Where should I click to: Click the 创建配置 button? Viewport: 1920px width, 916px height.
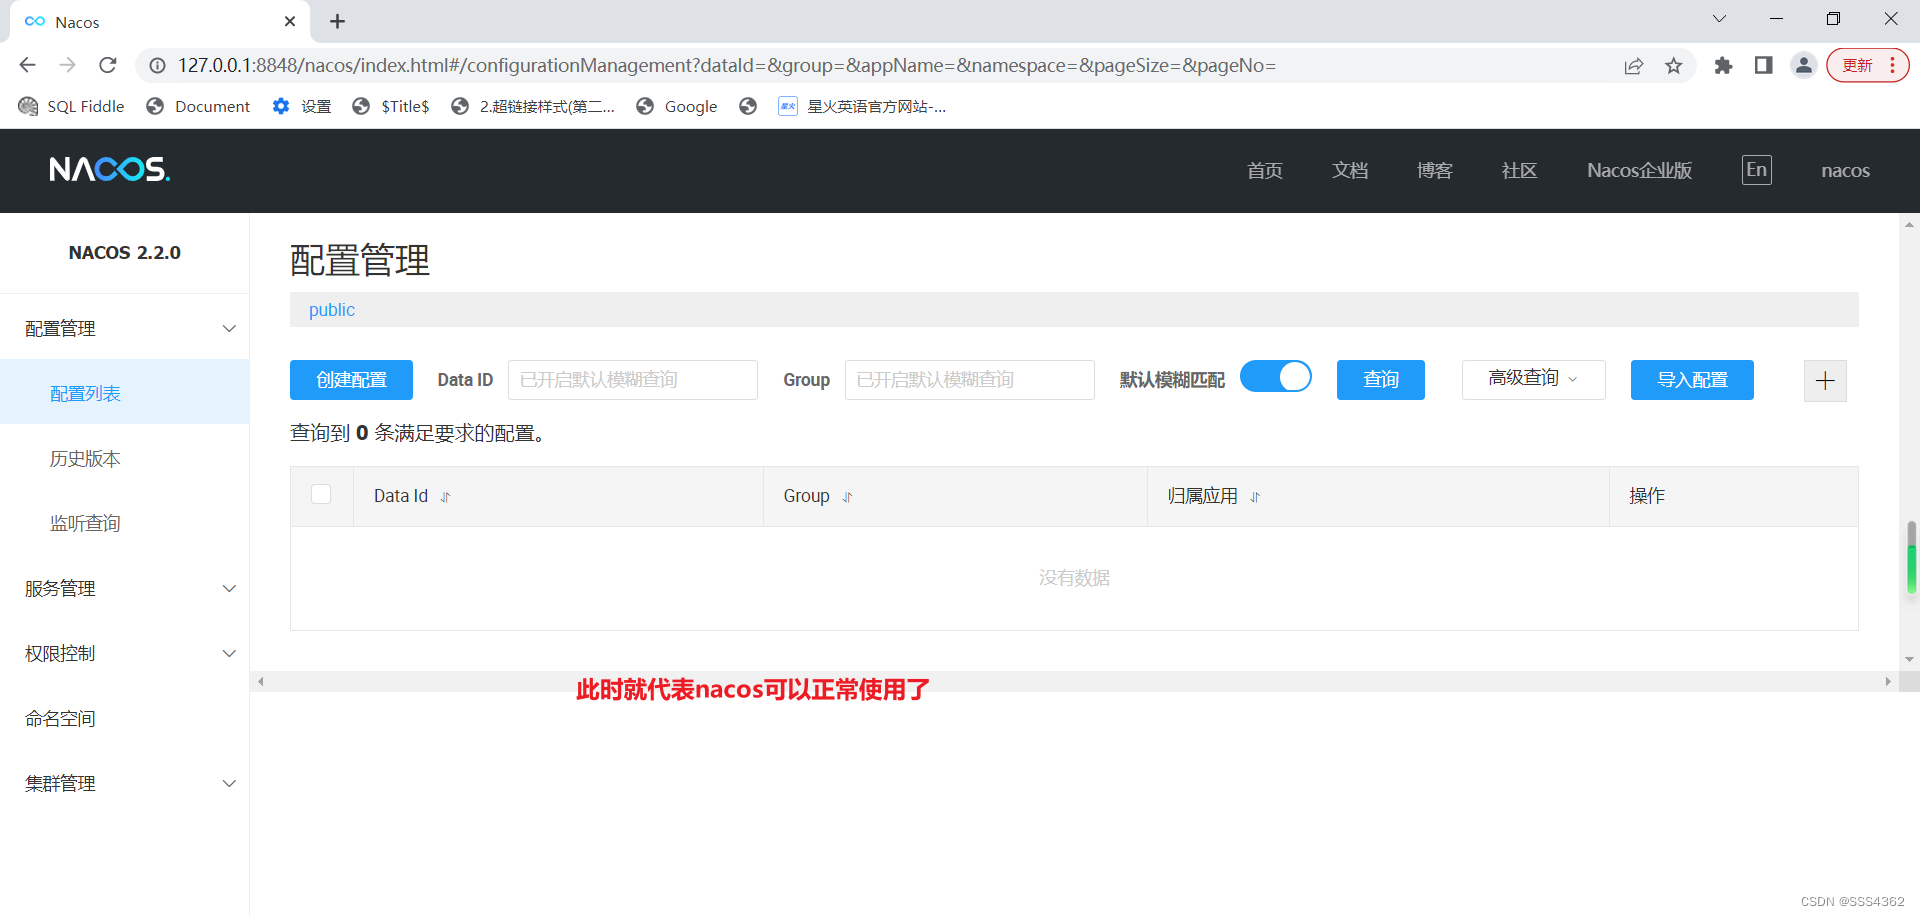tap(351, 380)
